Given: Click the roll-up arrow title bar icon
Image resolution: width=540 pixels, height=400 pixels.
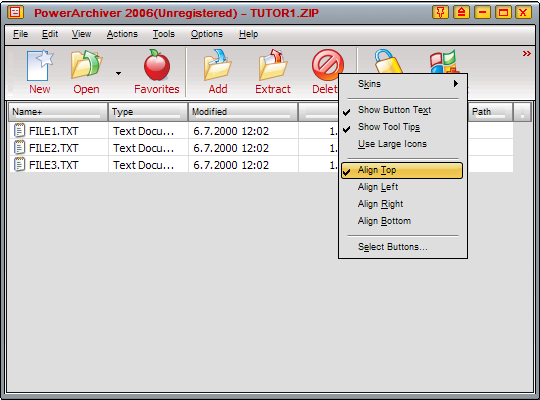Looking at the screenshot, I should pos(461,13).
